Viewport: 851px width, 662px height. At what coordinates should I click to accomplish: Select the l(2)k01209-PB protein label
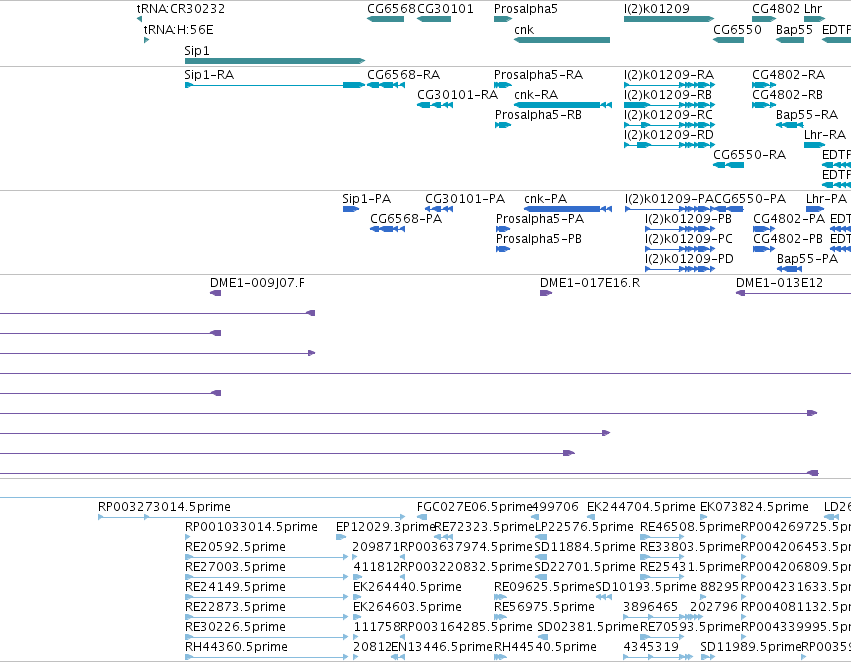click(x=688, y=219)
